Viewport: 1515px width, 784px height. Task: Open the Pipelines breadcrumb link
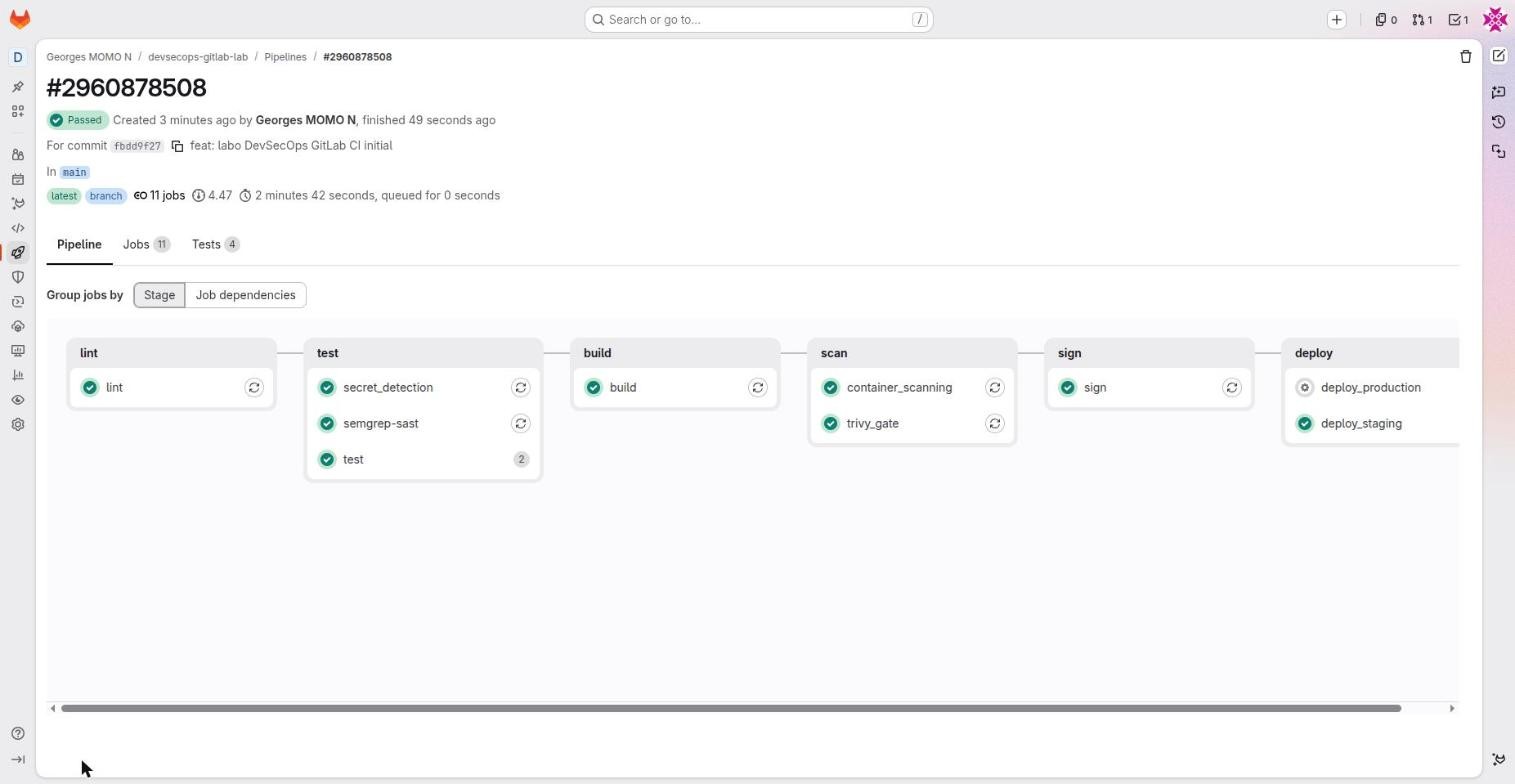285,57
